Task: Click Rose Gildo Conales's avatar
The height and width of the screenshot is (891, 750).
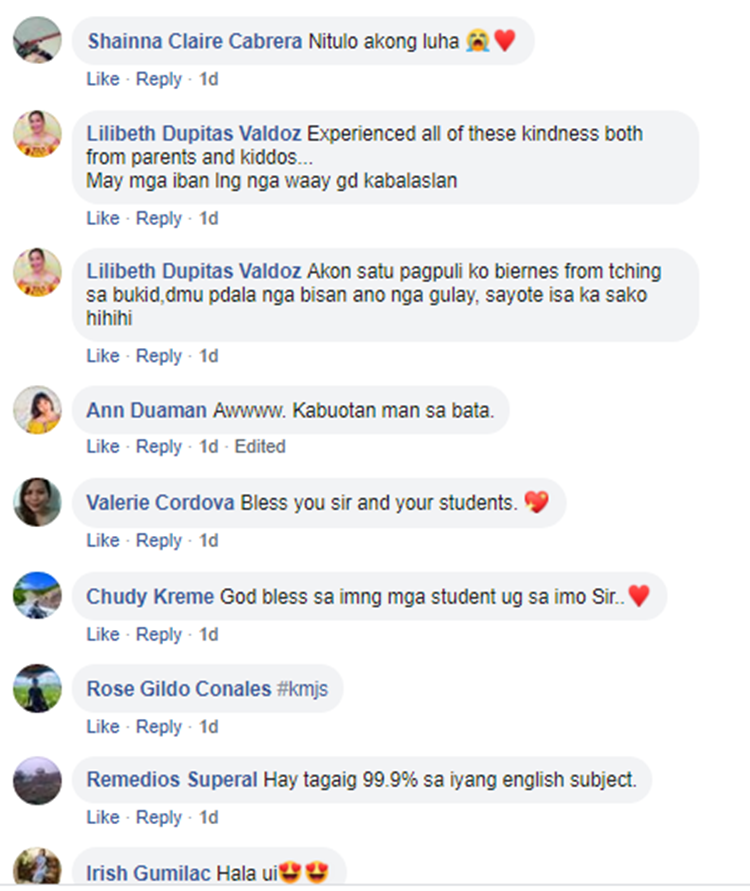Action: pyautogui.click(x=37, y=689)
